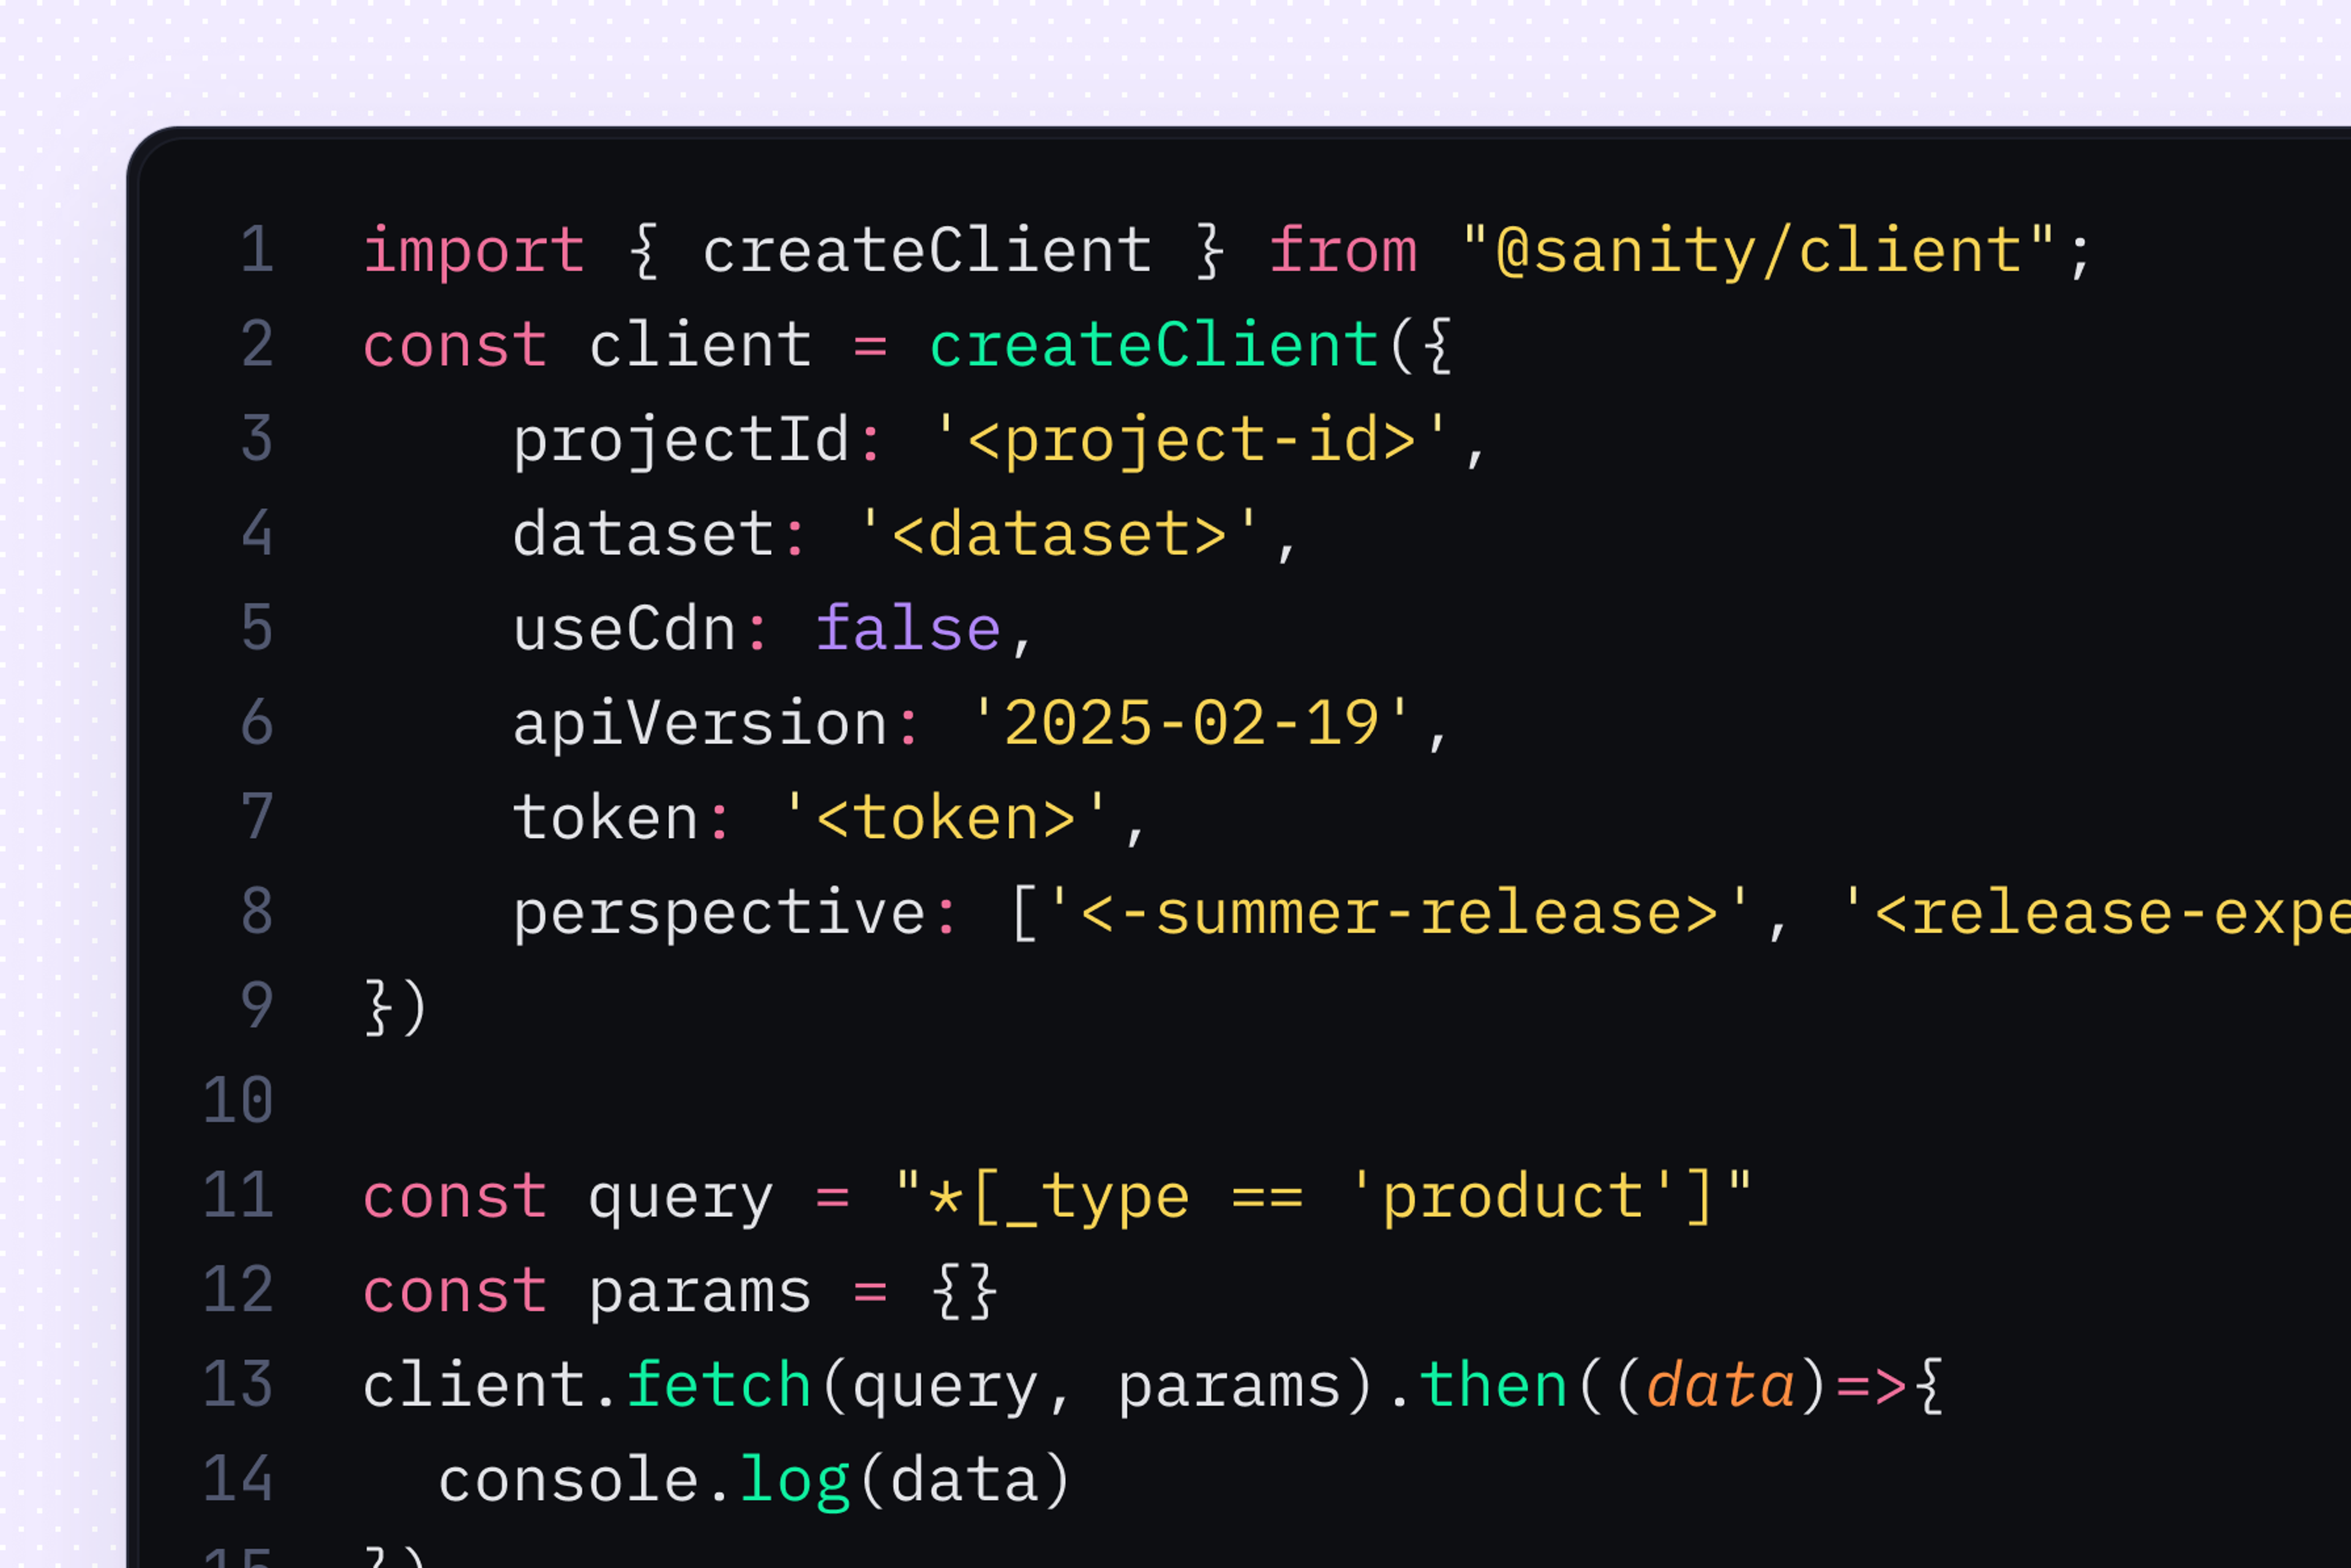
Task: Click the empty '{}' object on line 12
Action: (964, 1292)
